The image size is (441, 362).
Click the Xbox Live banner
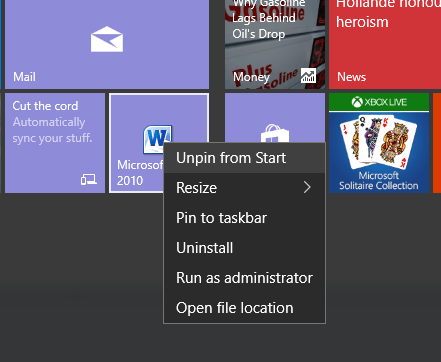coord(379,102)
